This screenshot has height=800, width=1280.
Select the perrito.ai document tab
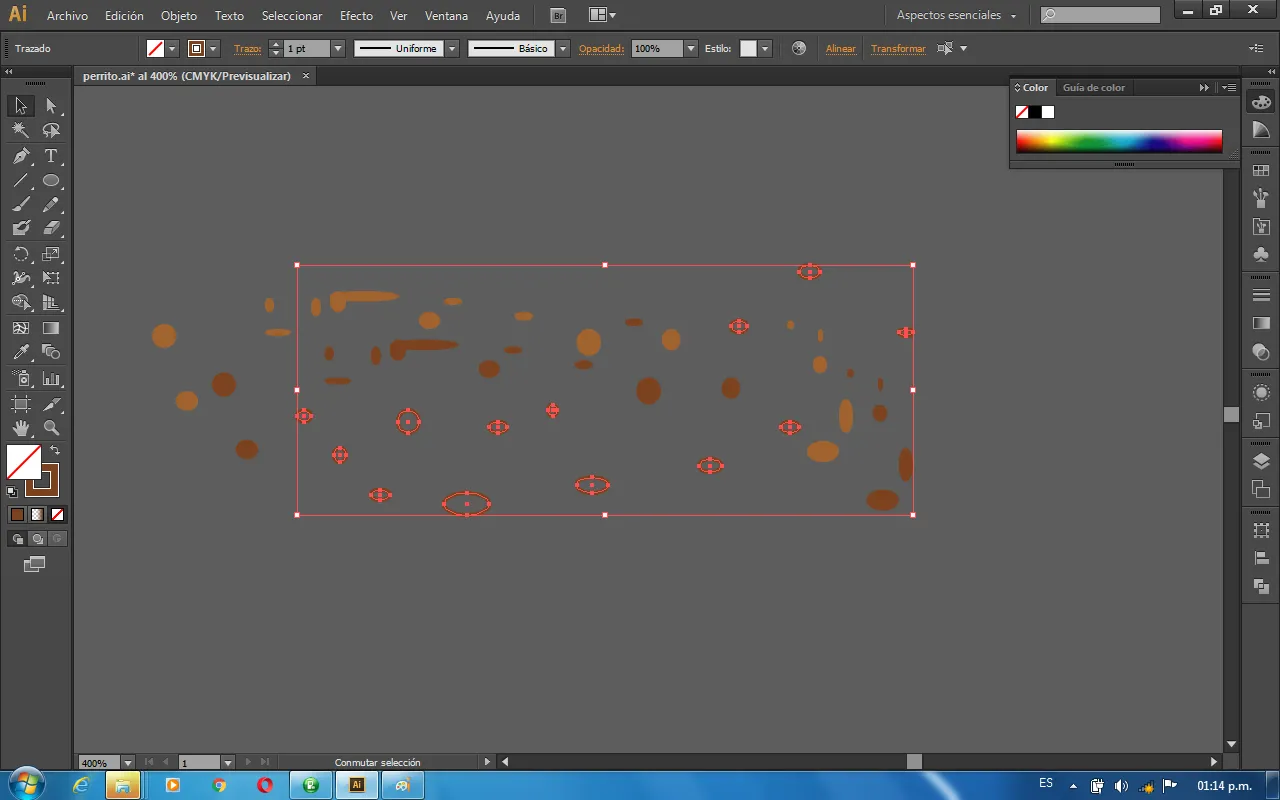[186, 76]
